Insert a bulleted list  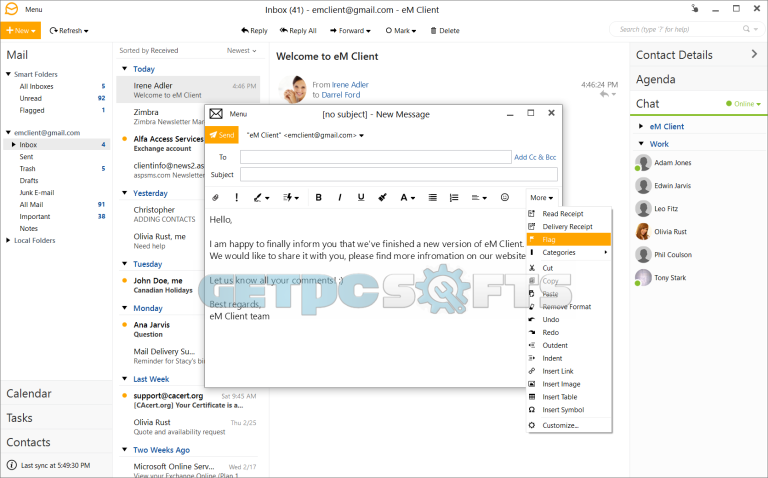pyautogui.click(x=432, y=197)
